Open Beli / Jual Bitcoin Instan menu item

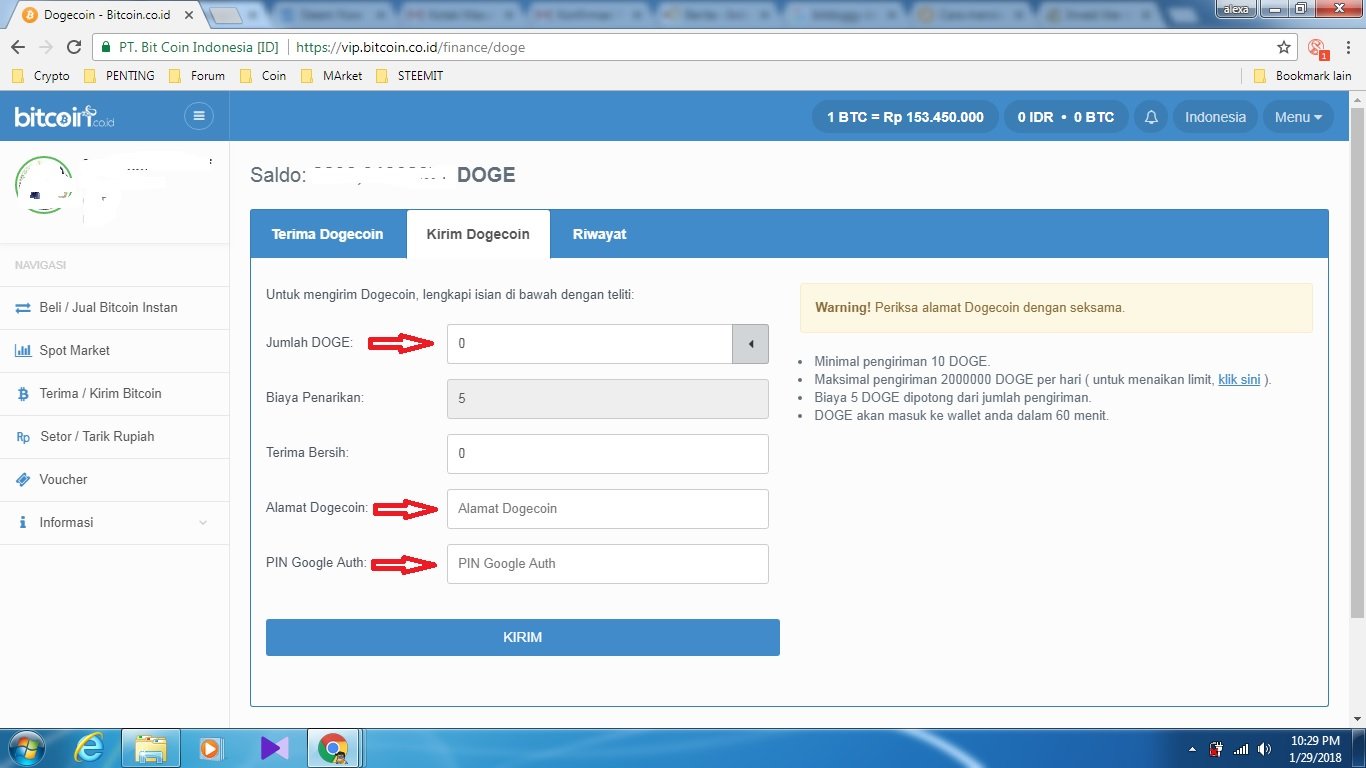pos(115,308)
